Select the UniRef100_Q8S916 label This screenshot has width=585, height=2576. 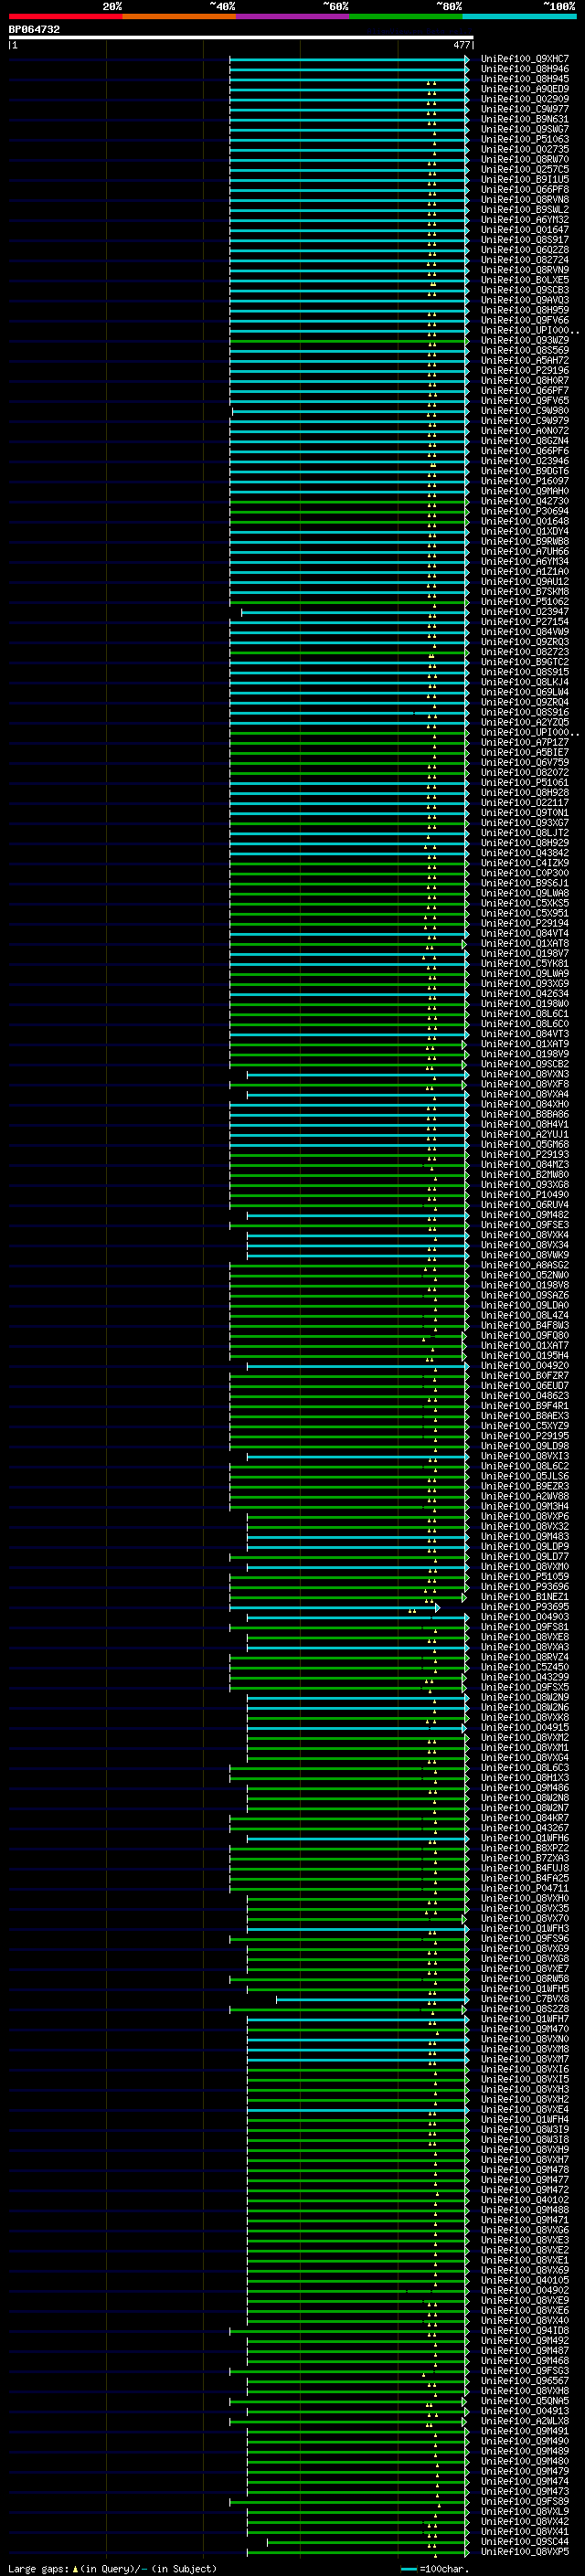click(524, 712)
